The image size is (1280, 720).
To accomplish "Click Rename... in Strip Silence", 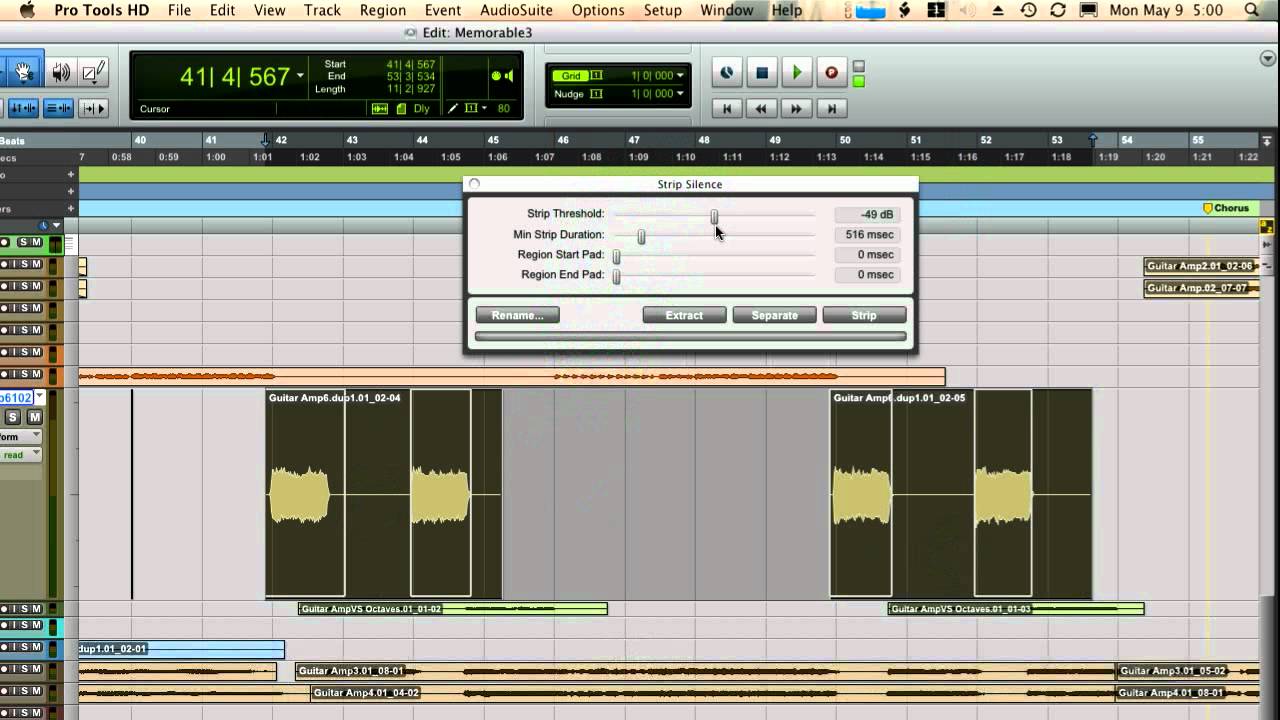I will 517,315.
